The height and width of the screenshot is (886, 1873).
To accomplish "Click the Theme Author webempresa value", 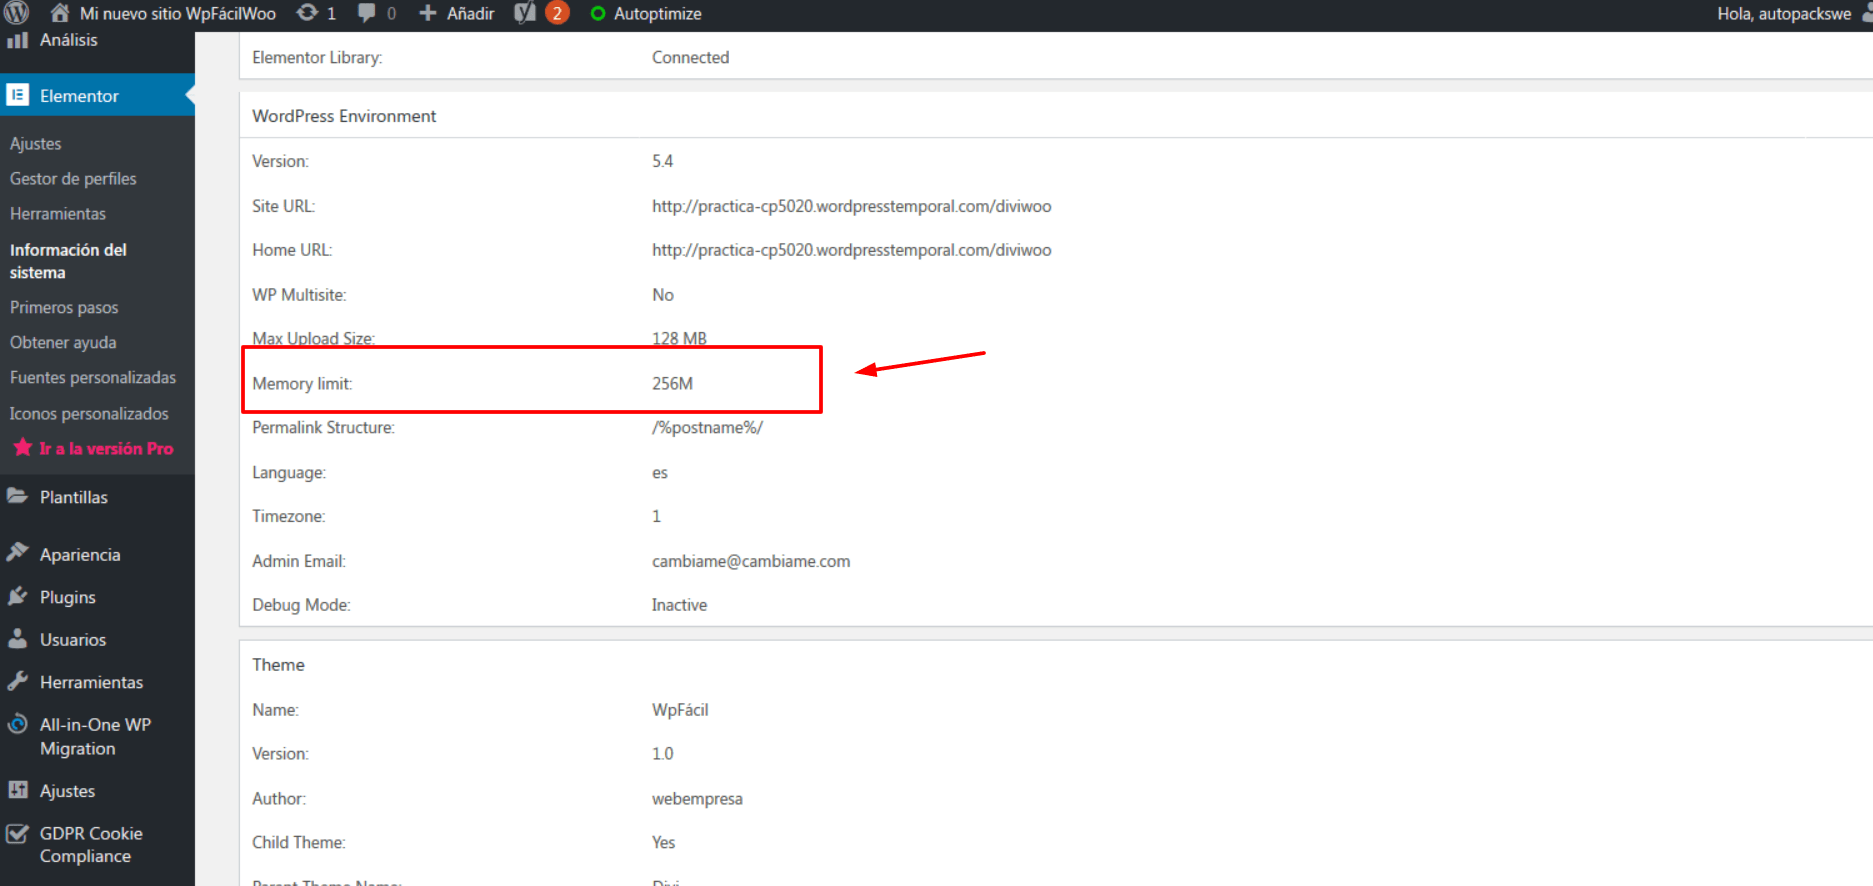I will tap(697, 799).
